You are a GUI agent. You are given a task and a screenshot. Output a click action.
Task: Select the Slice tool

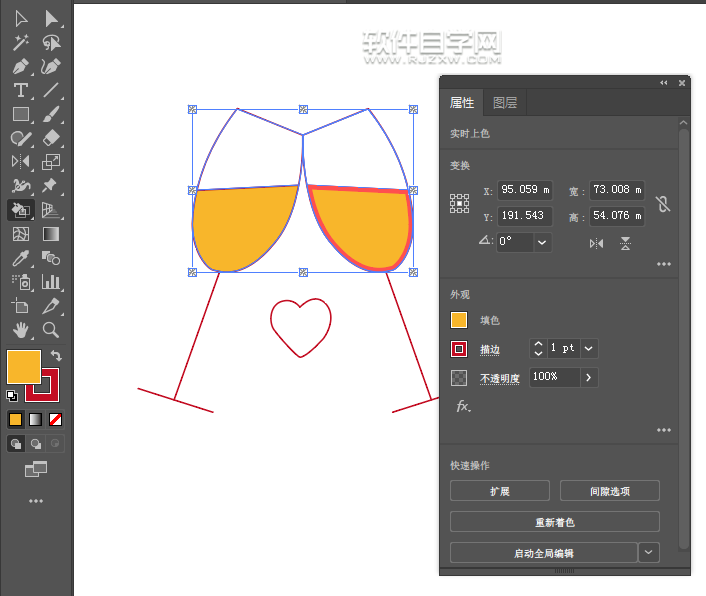click(x=51, y=306)
